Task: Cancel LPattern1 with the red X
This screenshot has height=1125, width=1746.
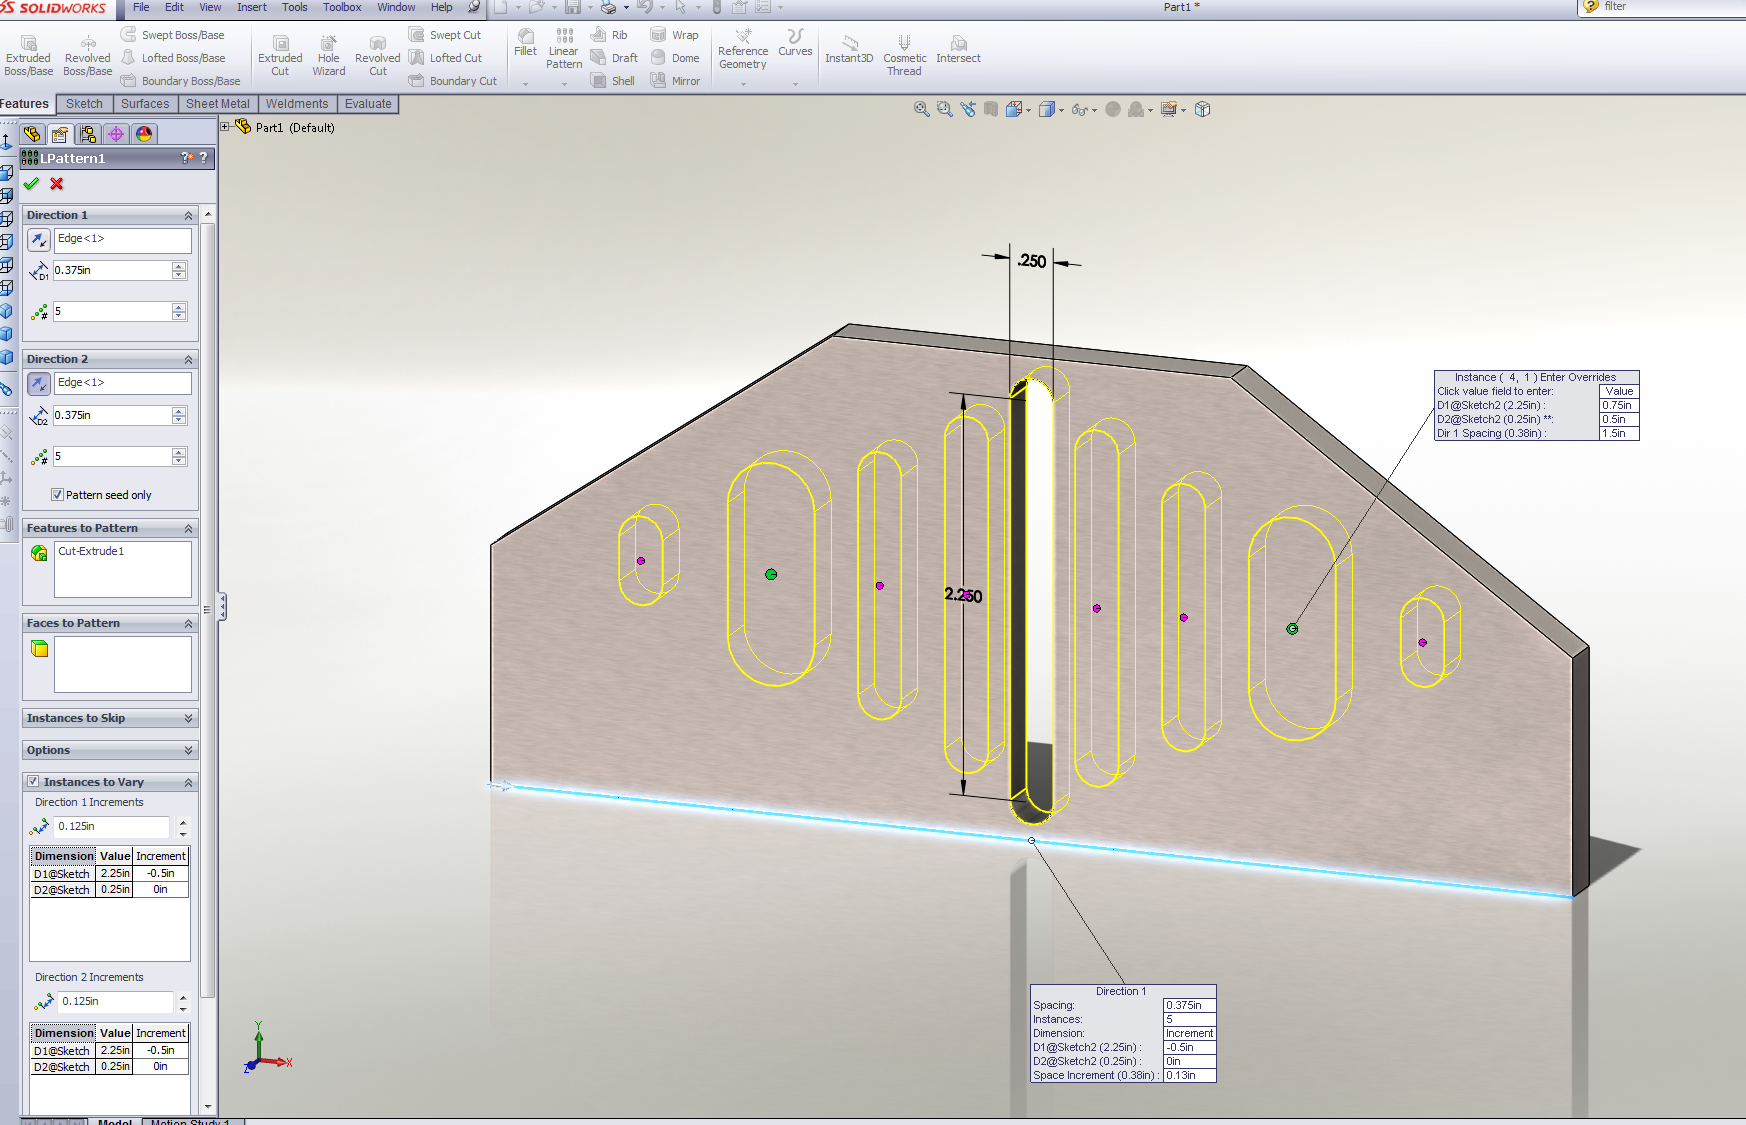Action: (x=57, y=184)
